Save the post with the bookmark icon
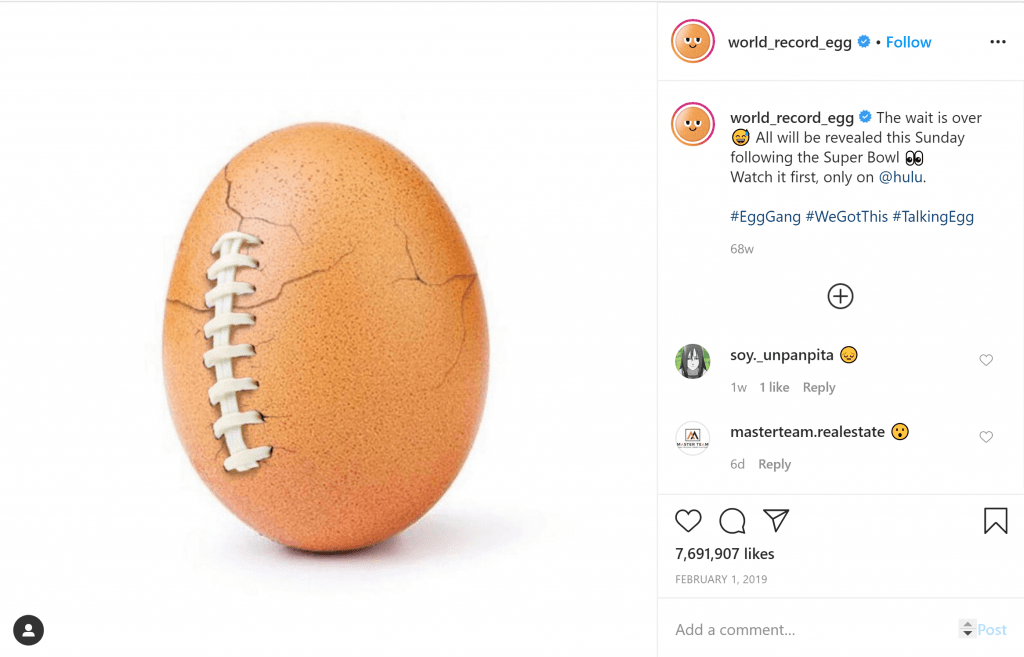The width and height of the screenshot is (1024, 657). pyautogui.click(x=995, y=521)
